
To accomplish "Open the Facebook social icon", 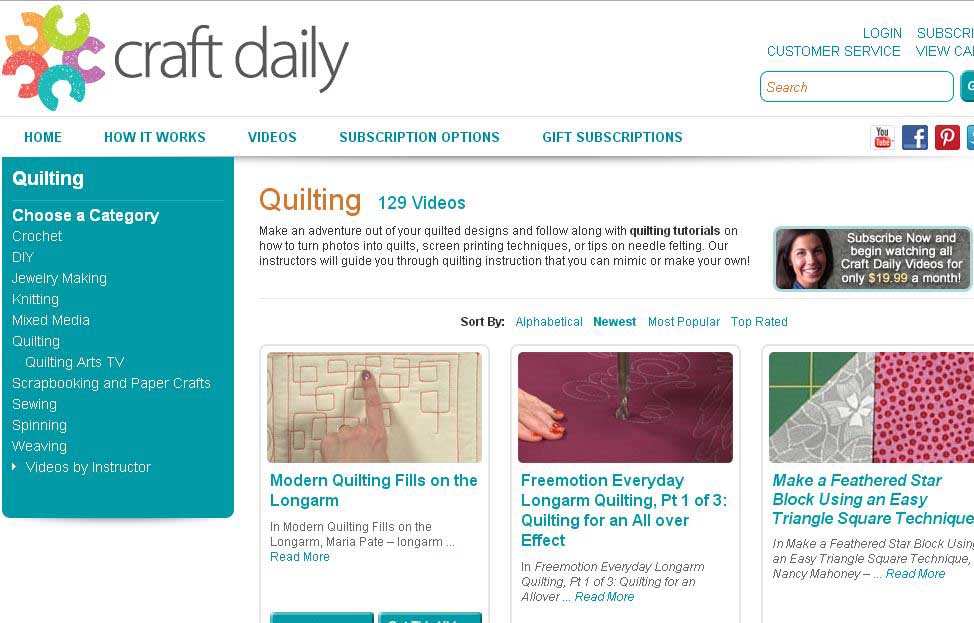I will 914,137.
